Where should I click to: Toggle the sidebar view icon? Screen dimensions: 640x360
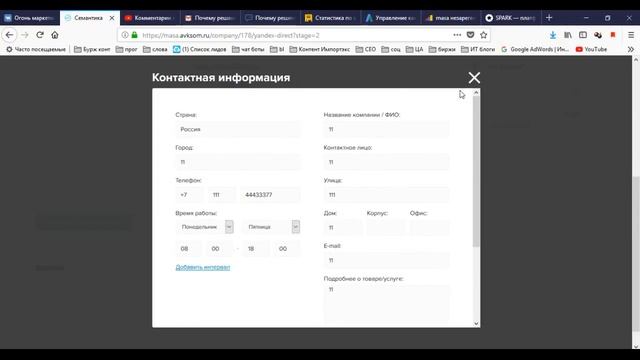pyautogui.click(x=583, y=35)
